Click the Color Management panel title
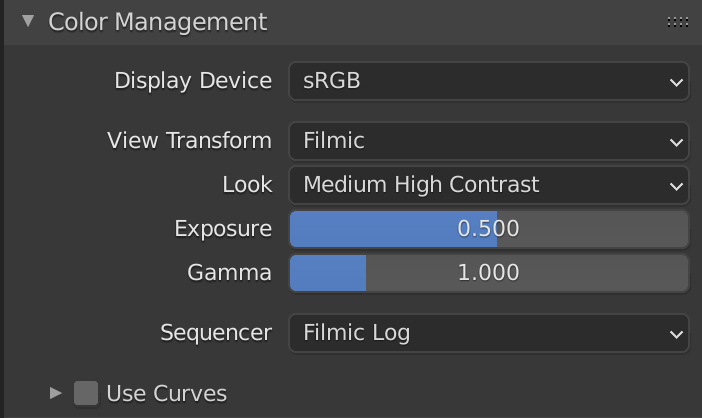702x418 pixels. pos(157,21)
